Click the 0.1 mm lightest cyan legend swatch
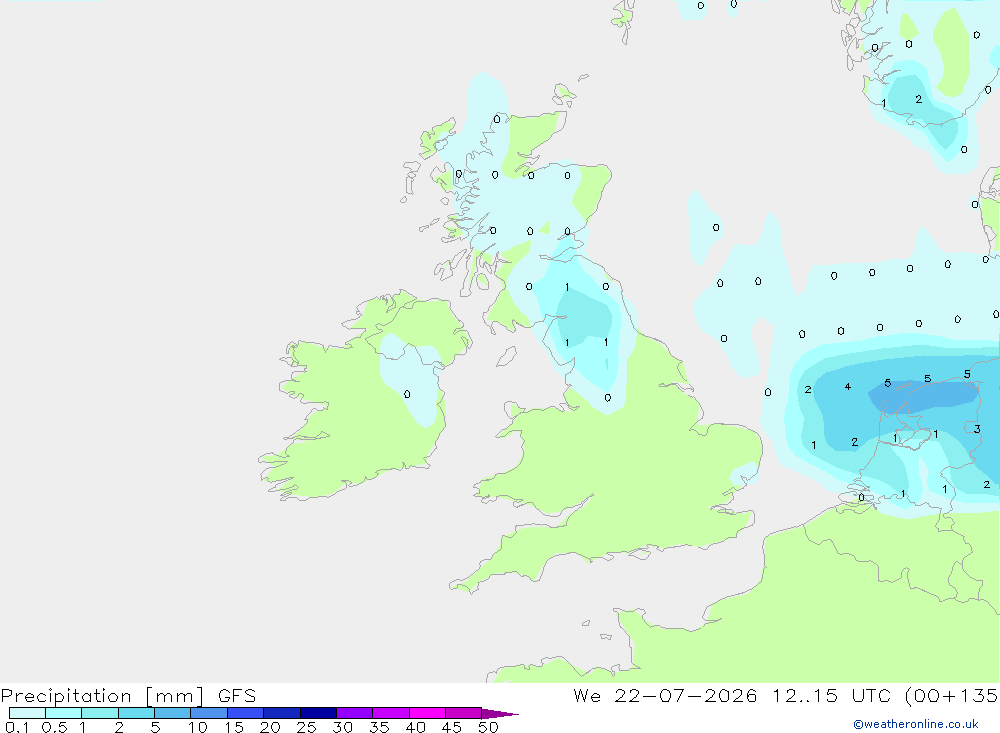1000x733 pixels. [27, 713]
